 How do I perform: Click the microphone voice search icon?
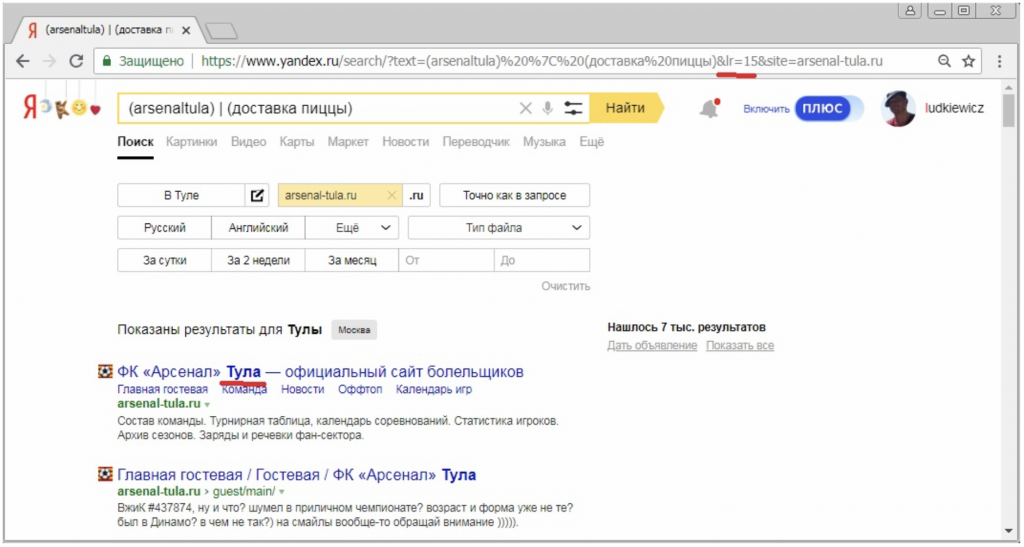point(547,108)
